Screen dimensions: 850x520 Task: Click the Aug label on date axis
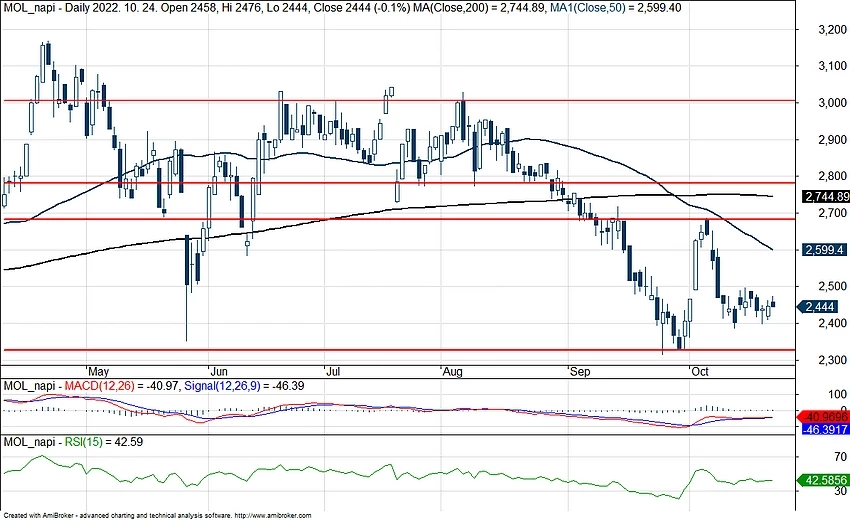pyautogui.click(x=452, y=371)
